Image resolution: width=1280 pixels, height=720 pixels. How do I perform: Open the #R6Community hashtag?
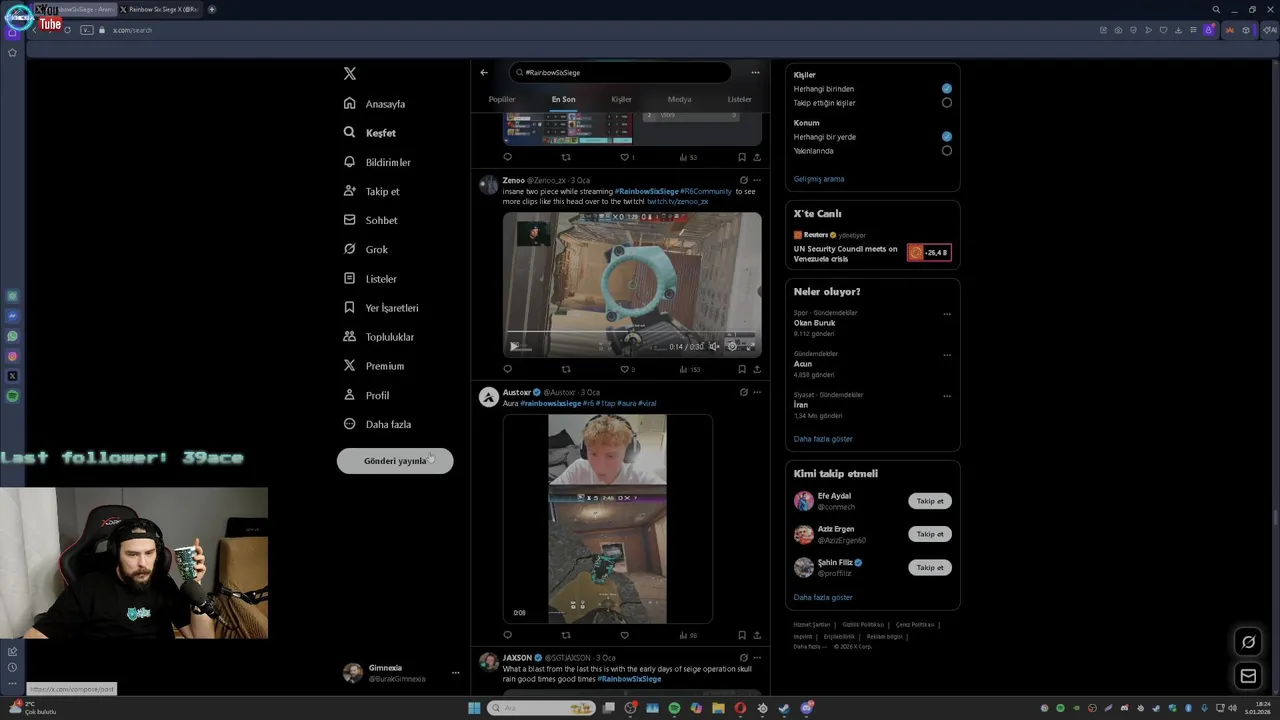click(706, 191)
